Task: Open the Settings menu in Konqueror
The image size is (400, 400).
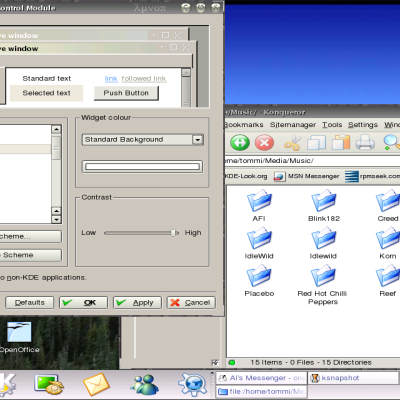Action: (363, 125)
